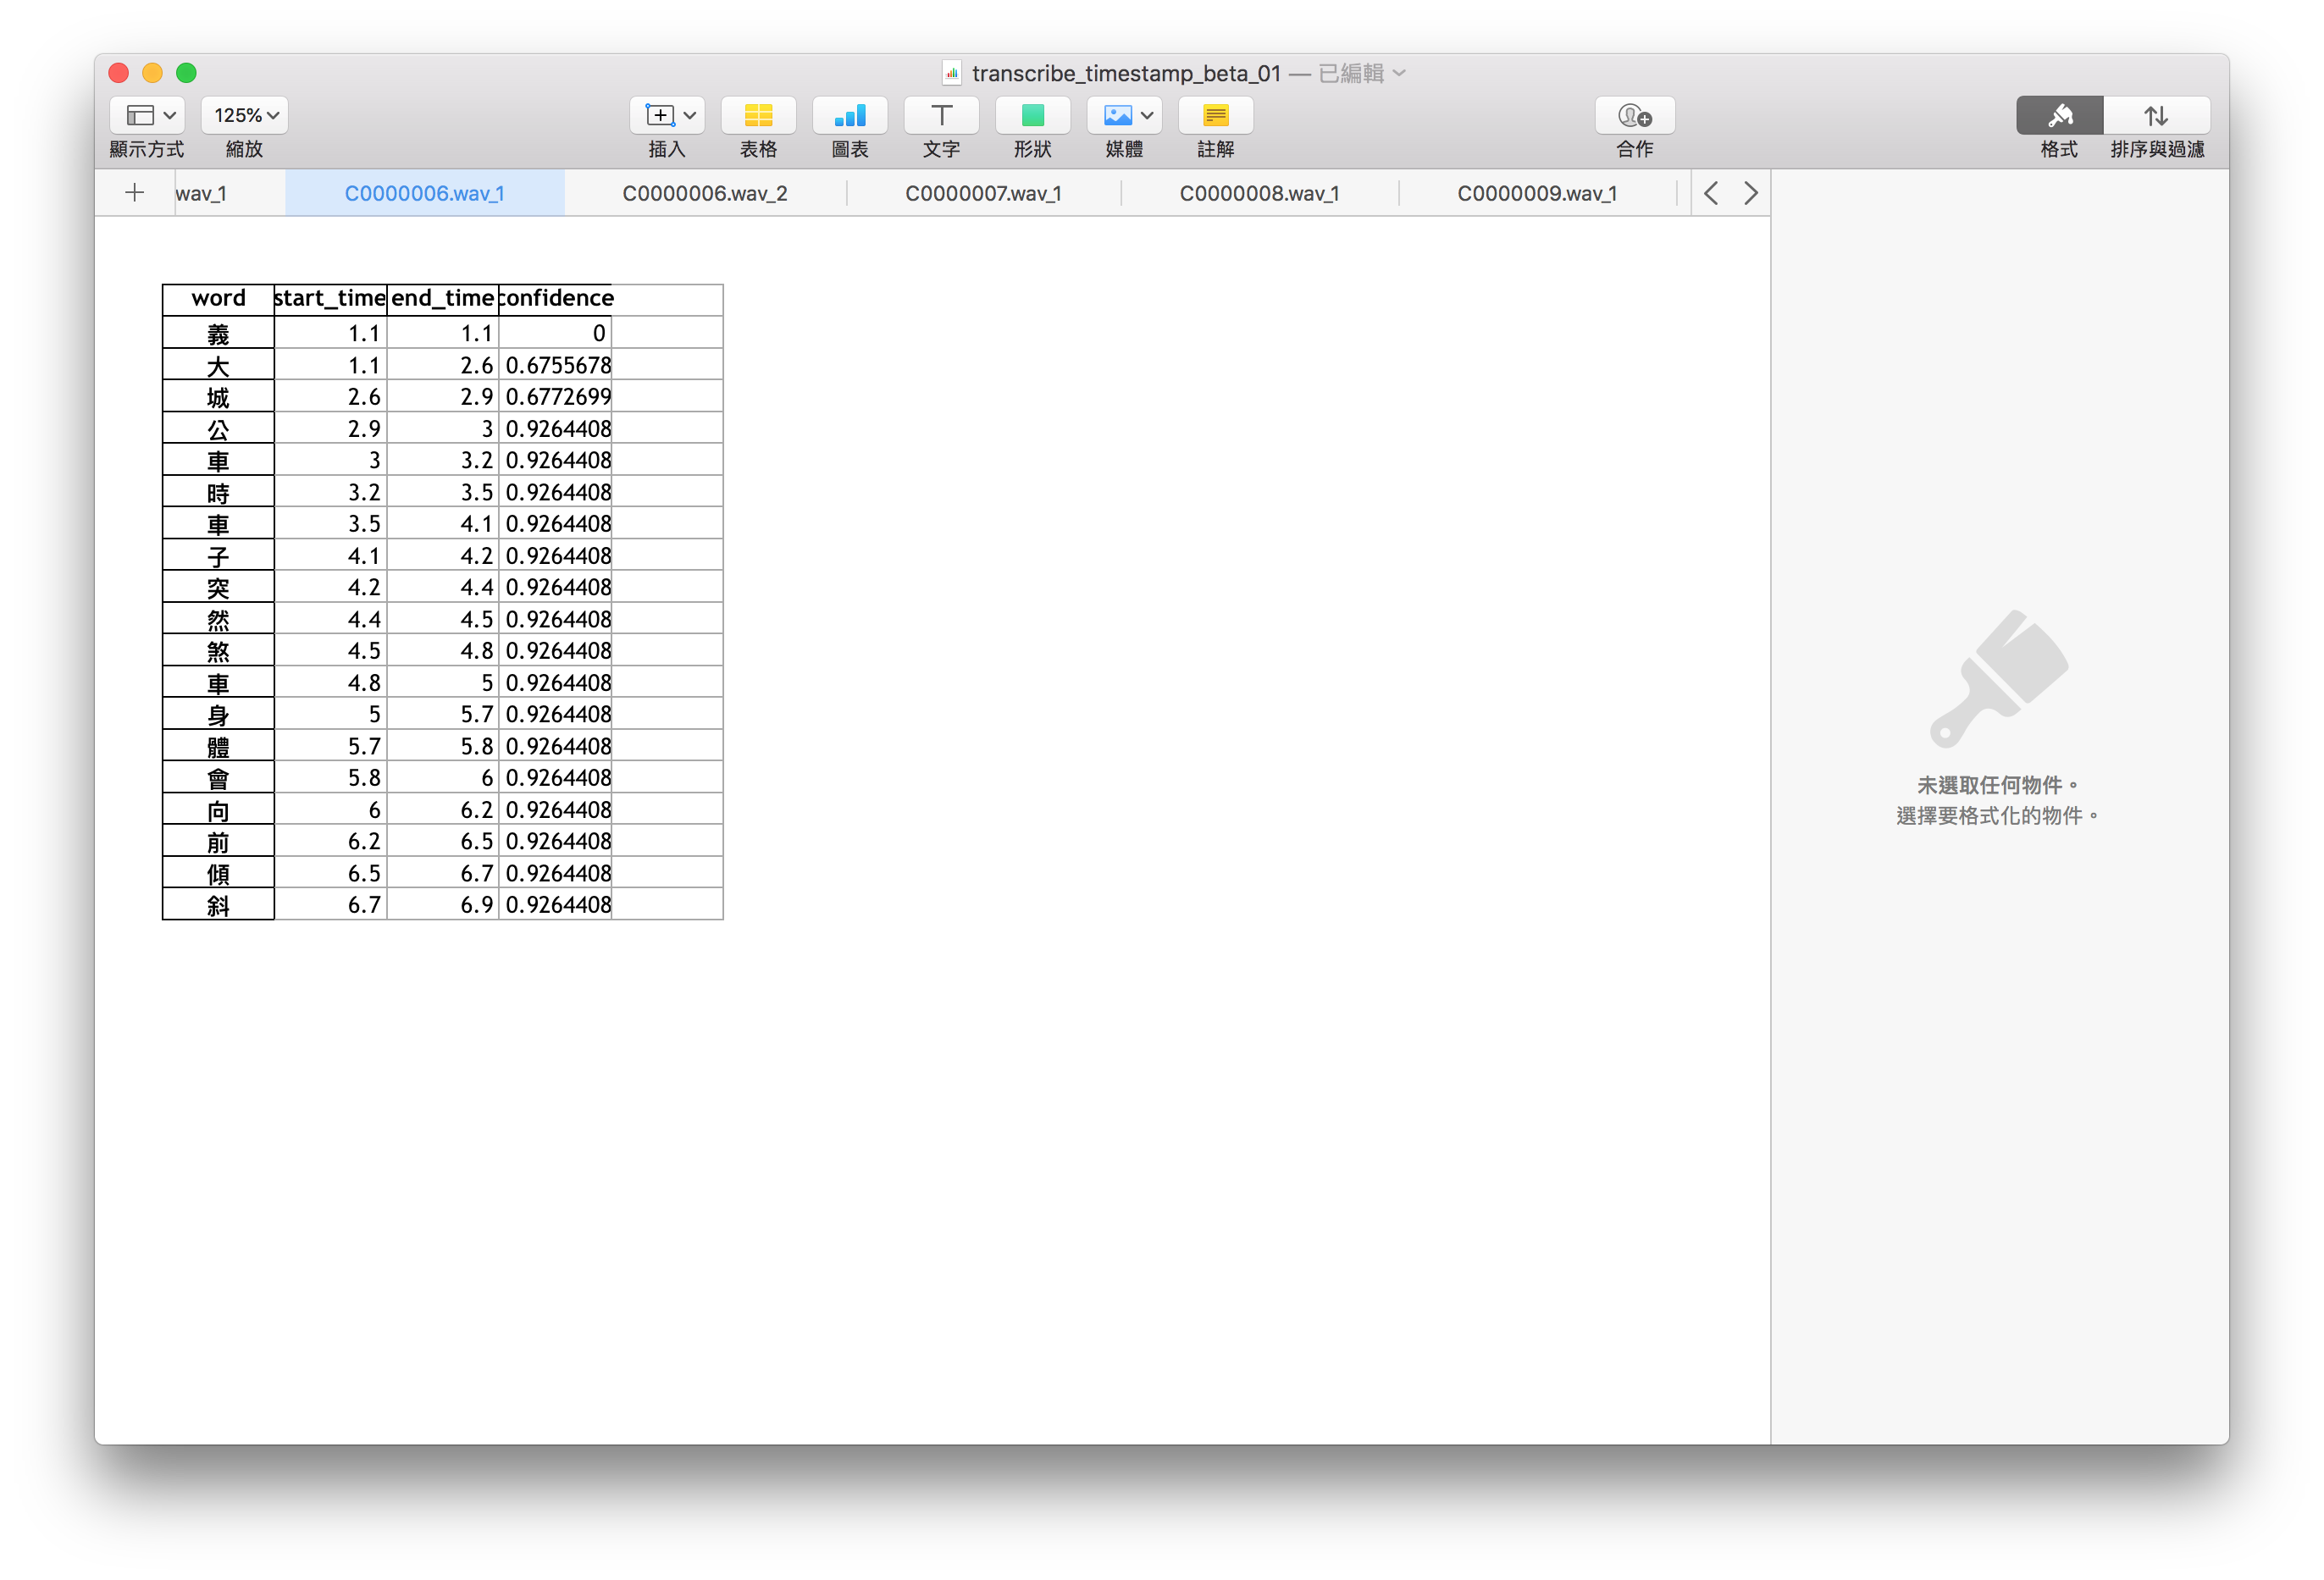Expand document title dropdown arrow
Viewport: 2324px width, 1580px height.
(1400, 73)
